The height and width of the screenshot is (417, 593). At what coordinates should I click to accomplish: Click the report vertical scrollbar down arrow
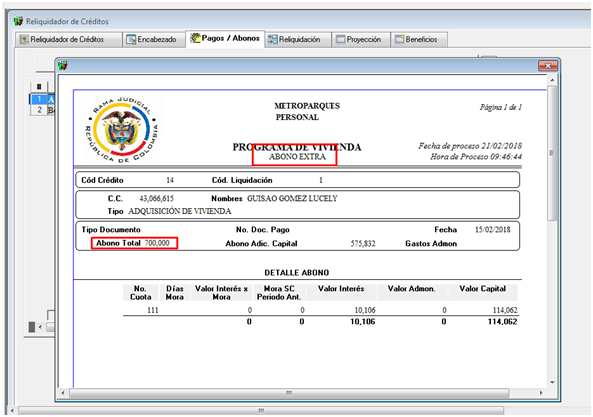552,382
